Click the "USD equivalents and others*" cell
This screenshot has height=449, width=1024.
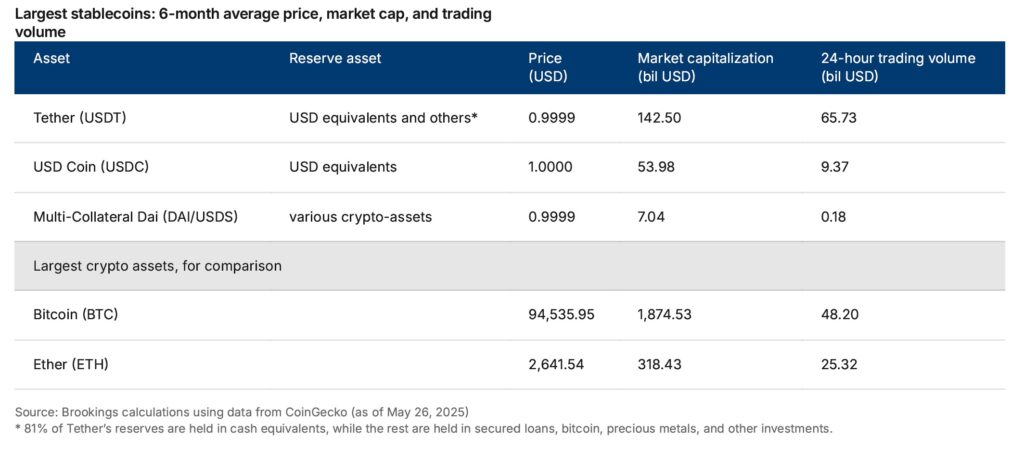[x=383, y=117]
